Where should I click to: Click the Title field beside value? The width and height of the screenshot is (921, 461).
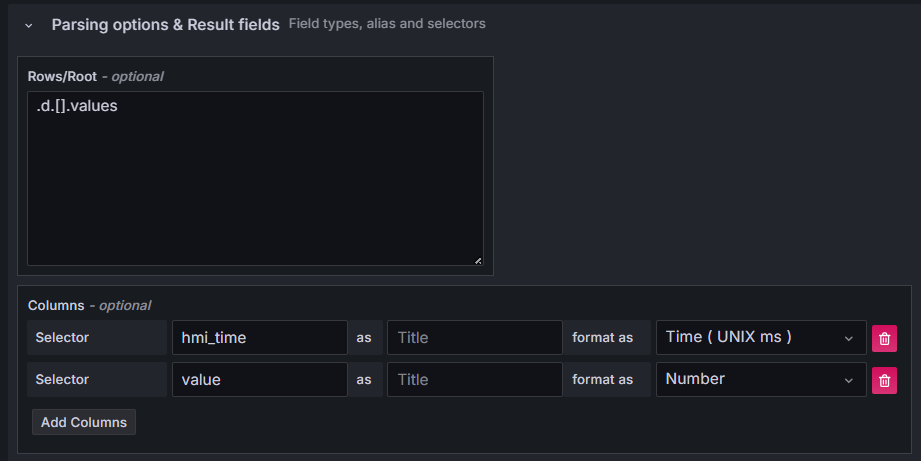click(x=474, y=380)
